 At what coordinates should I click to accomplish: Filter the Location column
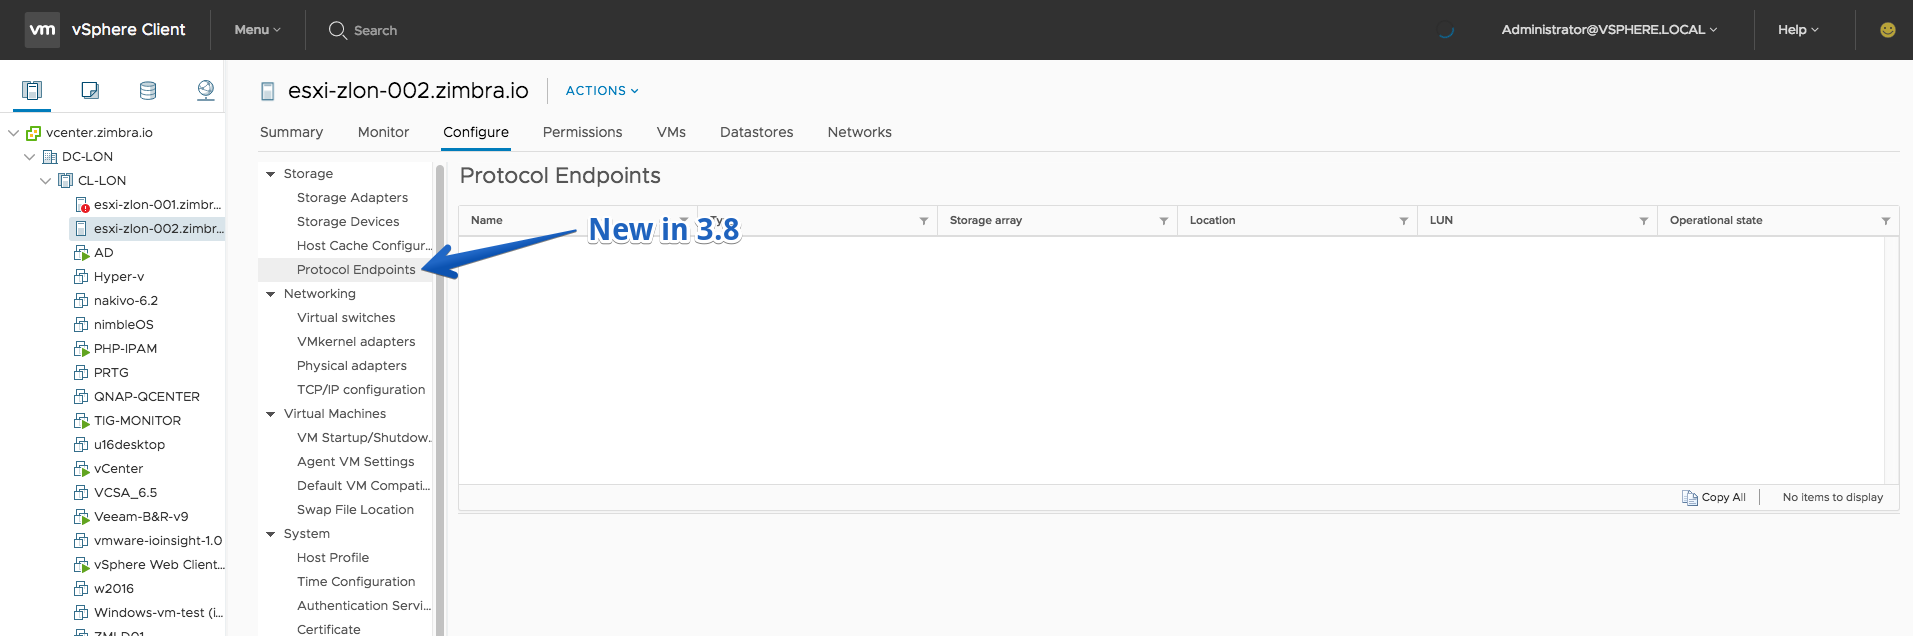coord(1404,221)
